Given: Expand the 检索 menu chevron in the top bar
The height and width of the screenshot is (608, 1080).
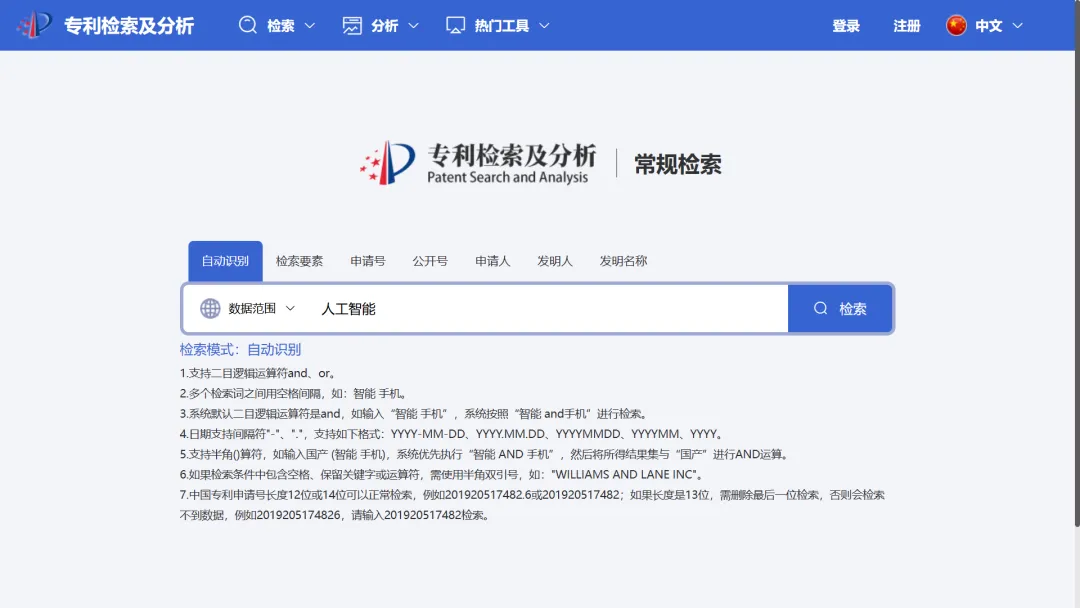Looking at the screenshot, I should 310,25.
